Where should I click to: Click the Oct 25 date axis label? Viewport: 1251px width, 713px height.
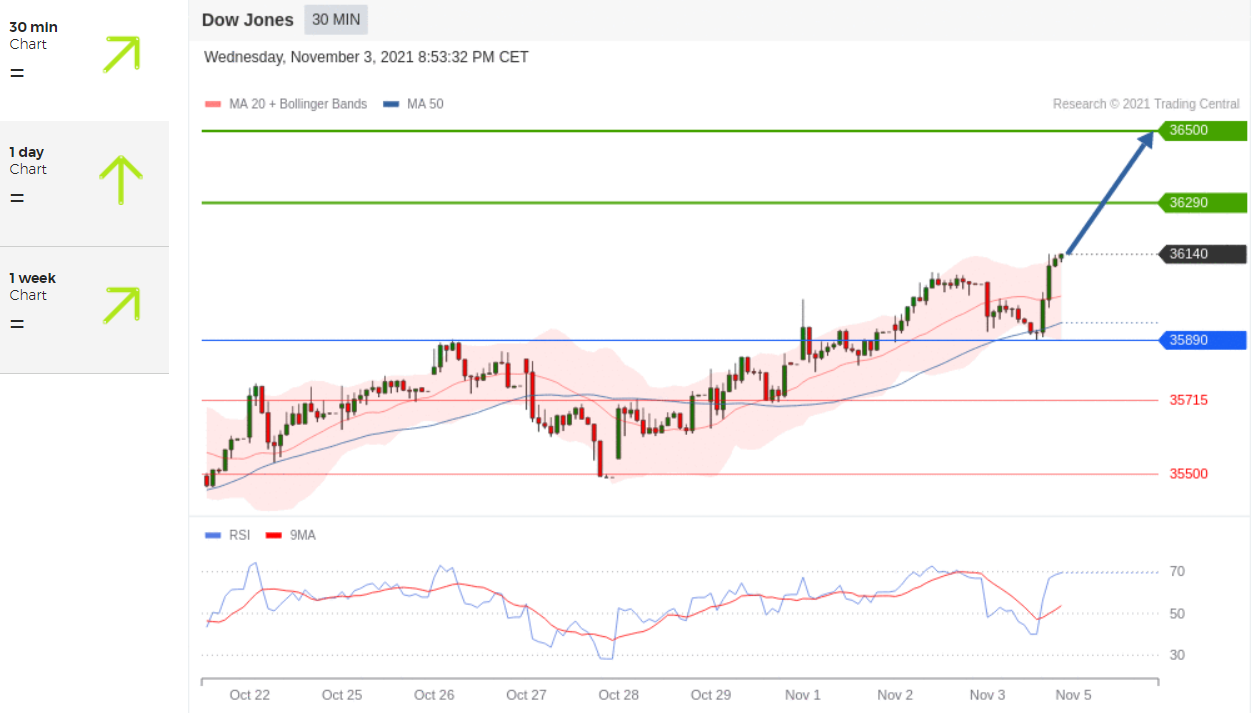tap(341, 695)
